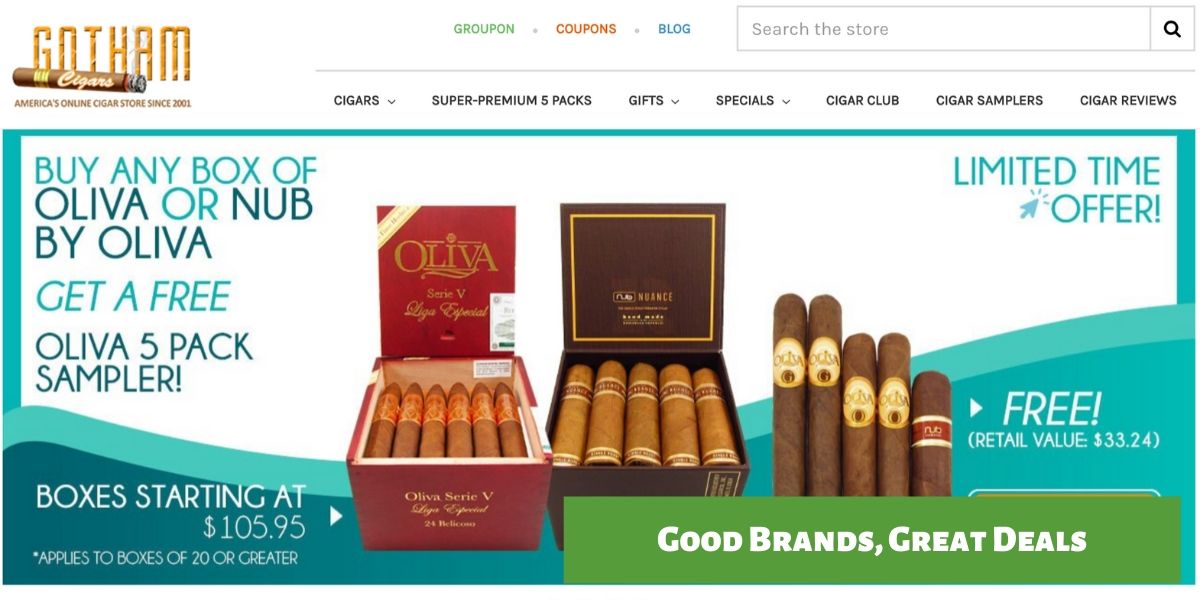Screen dimensions: 1200x600
Task: Focus the Search the store field
Action: pos(943,29)
